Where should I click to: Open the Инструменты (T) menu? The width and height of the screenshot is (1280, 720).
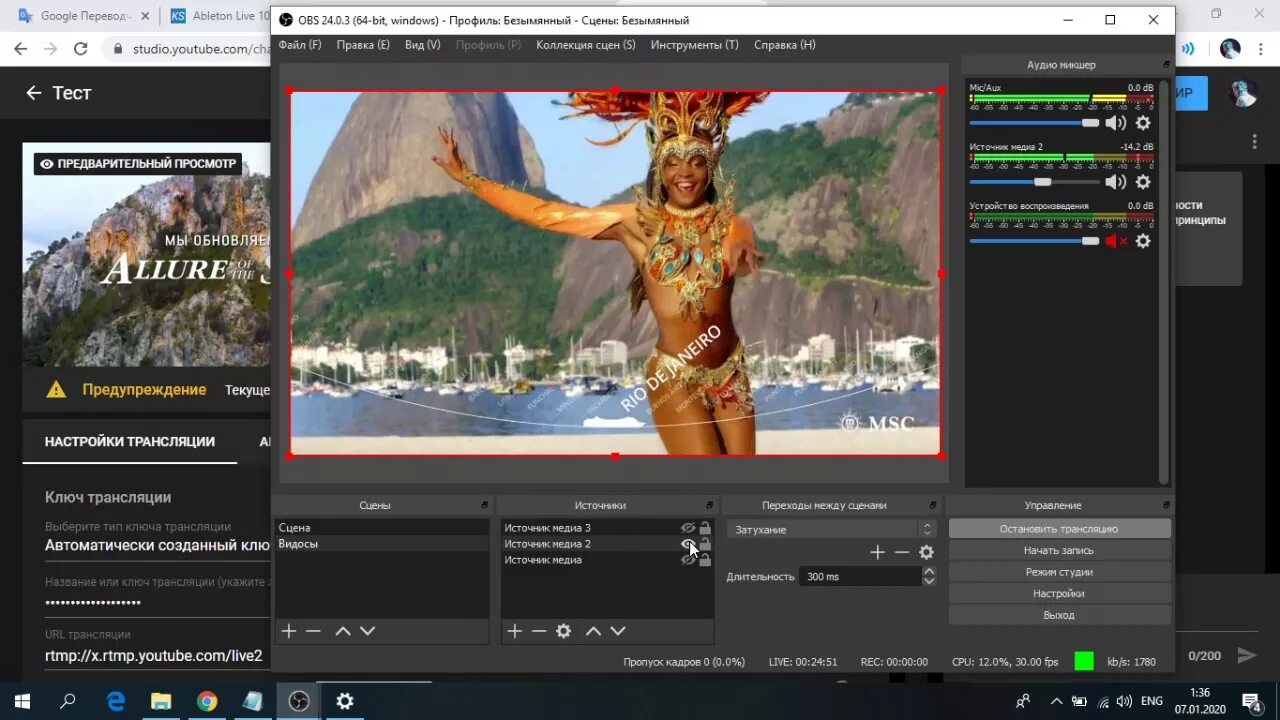coord(694,45)
